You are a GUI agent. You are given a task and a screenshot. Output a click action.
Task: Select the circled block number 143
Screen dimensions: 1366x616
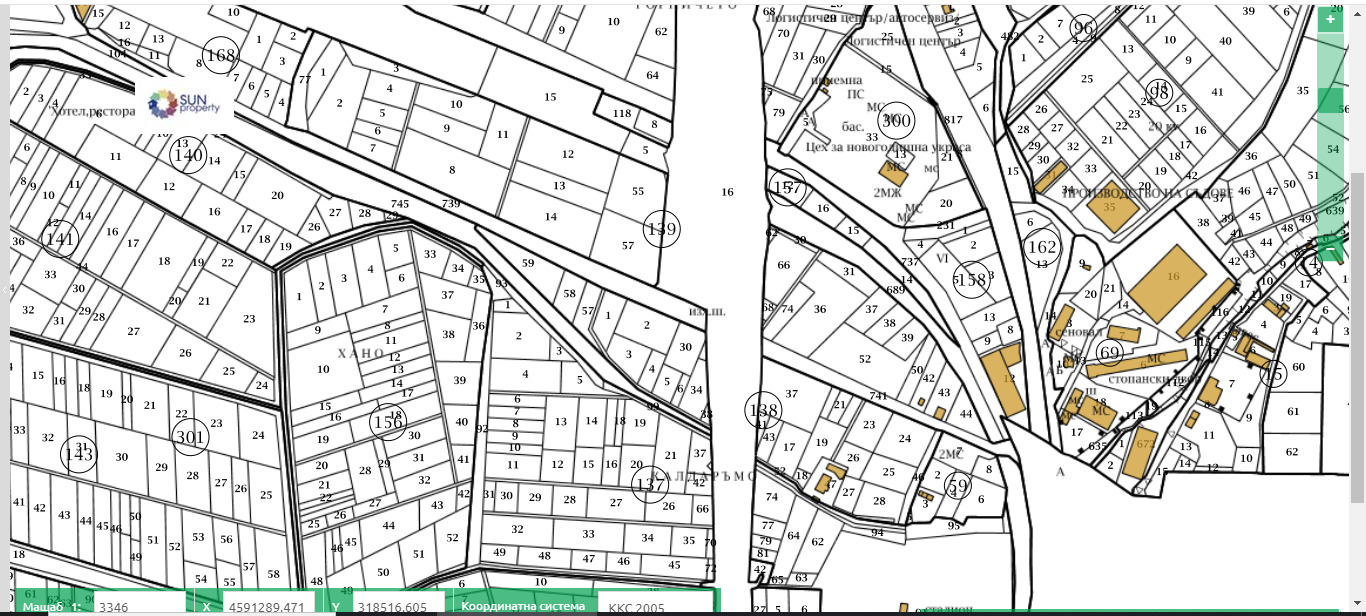(x=79, y=454)
